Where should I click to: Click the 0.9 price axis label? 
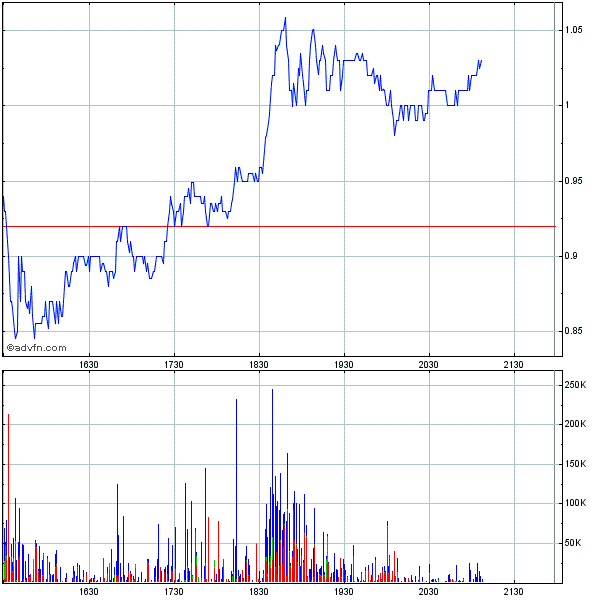point(571,256)
